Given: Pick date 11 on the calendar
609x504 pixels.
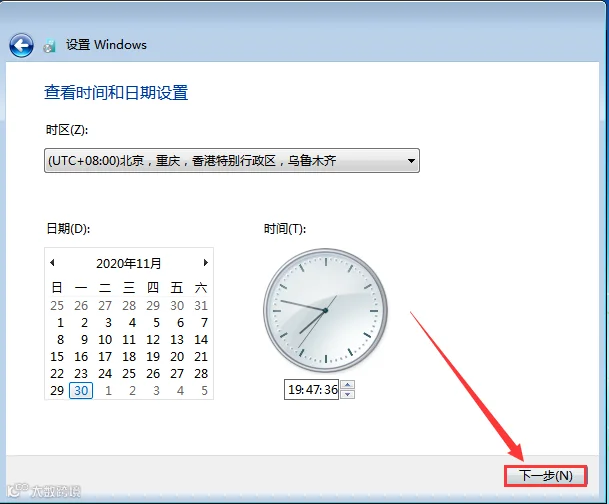Looking at the screenshot, I should 129,339.
